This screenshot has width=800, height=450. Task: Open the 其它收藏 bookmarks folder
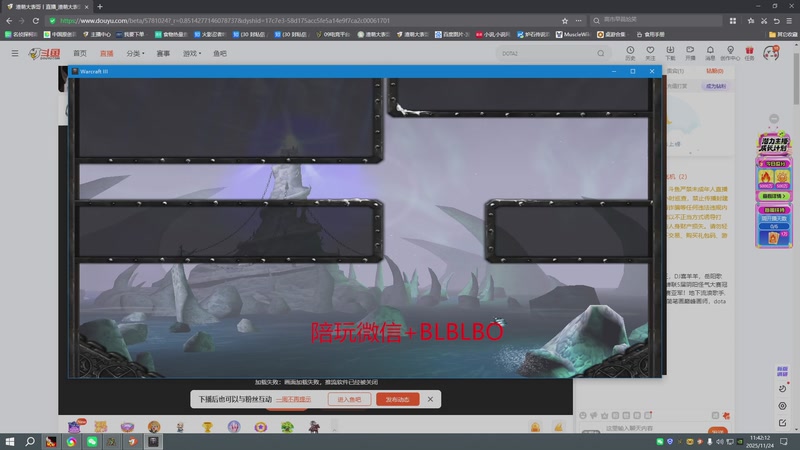tap(783, 34)
